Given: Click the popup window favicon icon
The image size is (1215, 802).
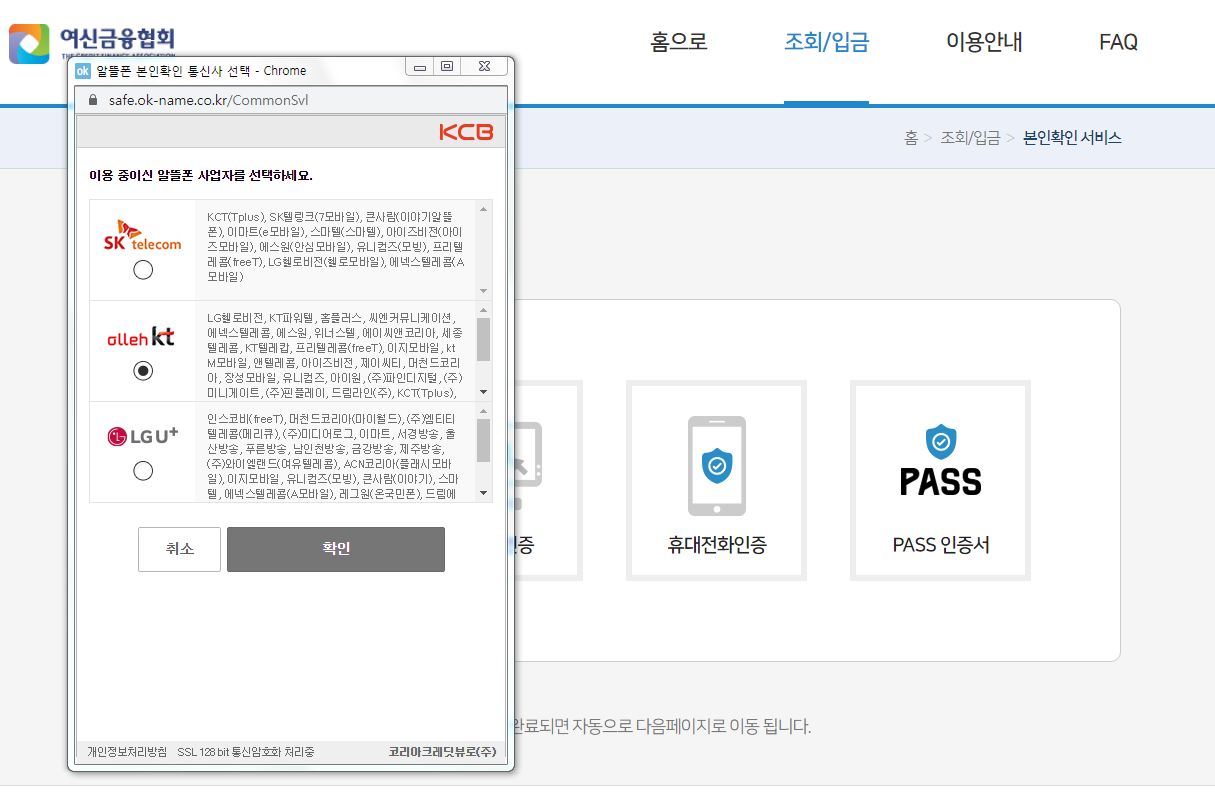Looking at the screenshot, I should 83,70.
